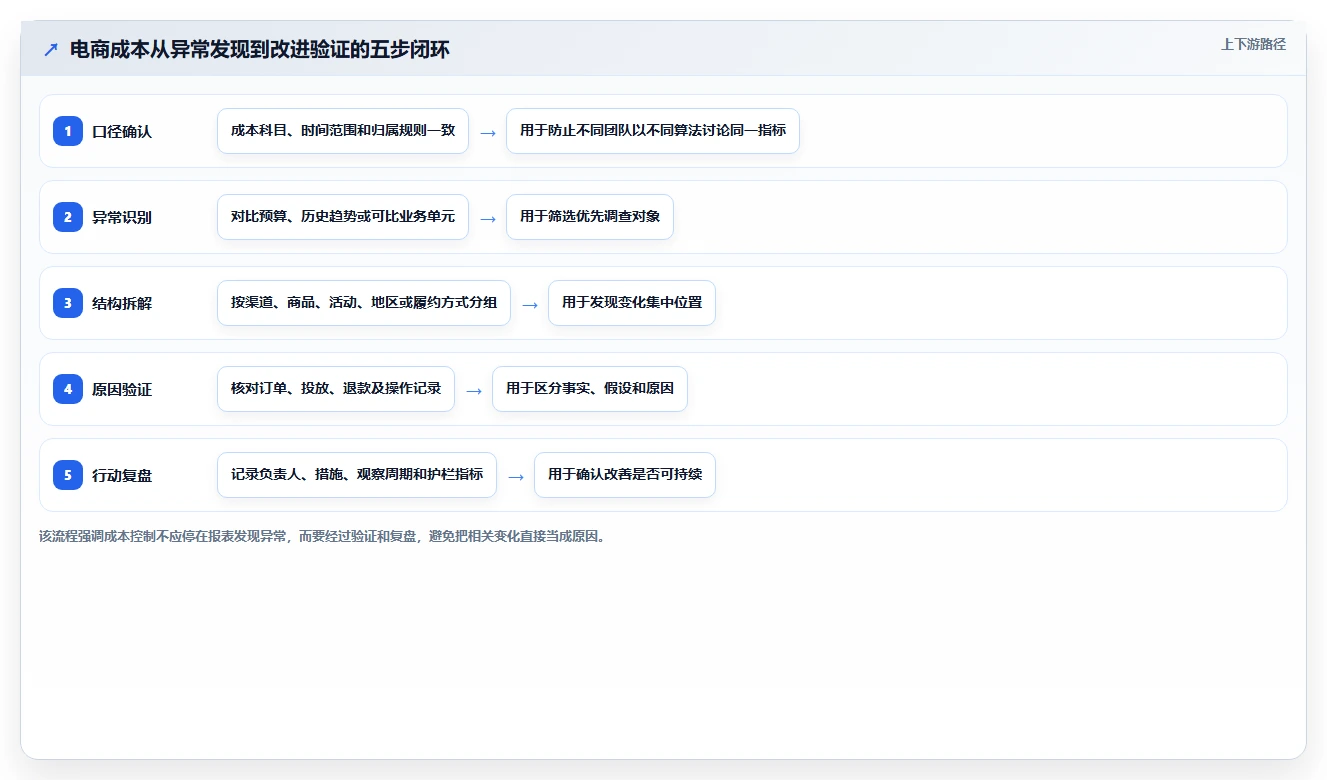
Task: Select the step 1 number badge
Action: pyautogui.click(x=68, y=131)
